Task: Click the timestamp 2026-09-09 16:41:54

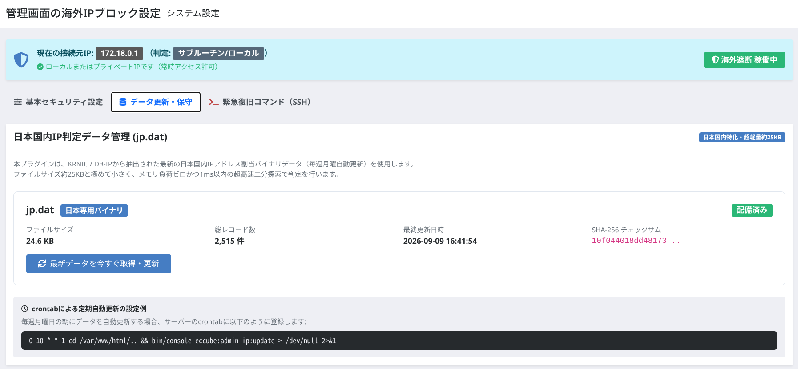Action: coord(440,241)
